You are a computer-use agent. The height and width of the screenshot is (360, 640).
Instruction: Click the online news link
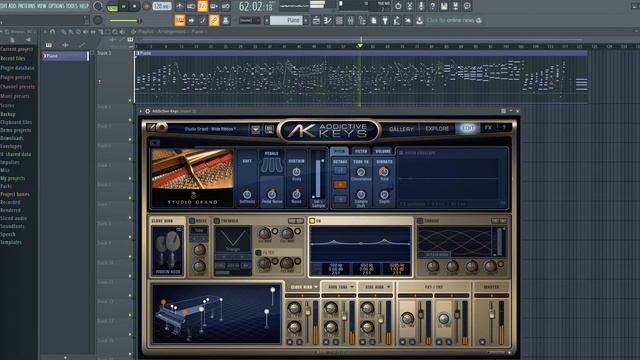click(x=453, y=20)
